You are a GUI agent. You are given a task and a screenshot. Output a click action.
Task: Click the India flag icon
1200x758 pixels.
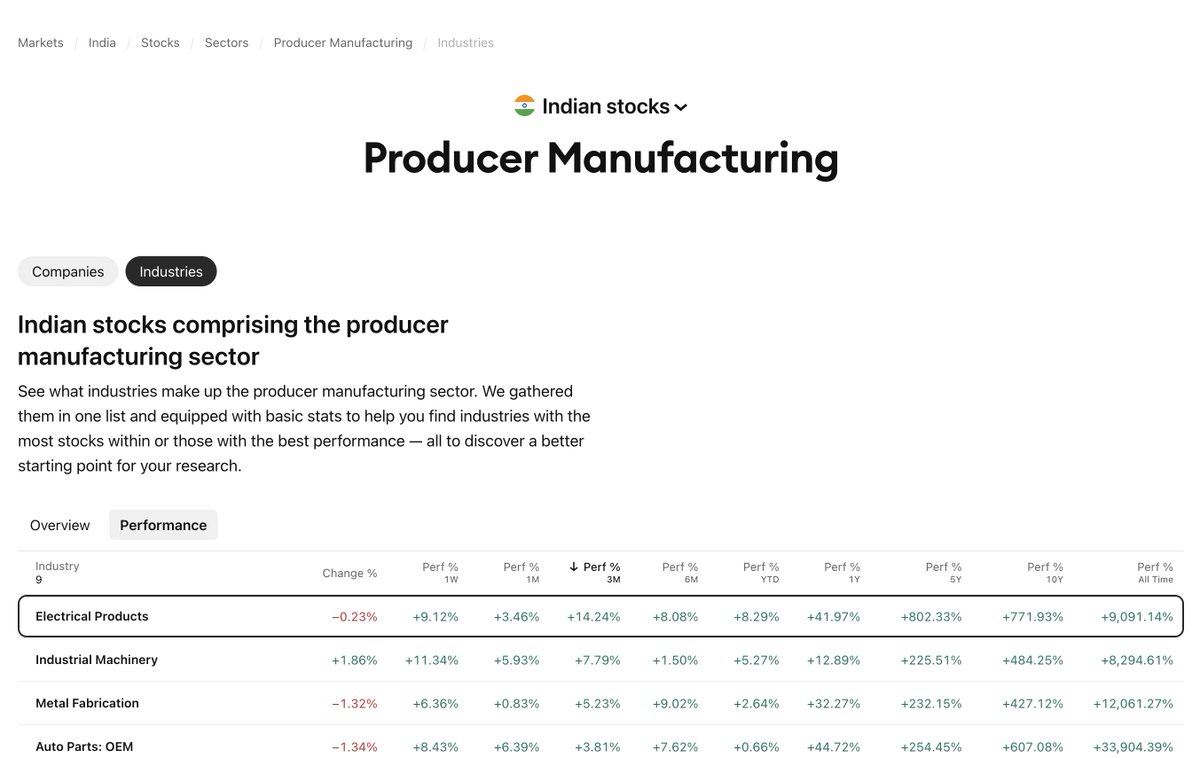(524, 106)
